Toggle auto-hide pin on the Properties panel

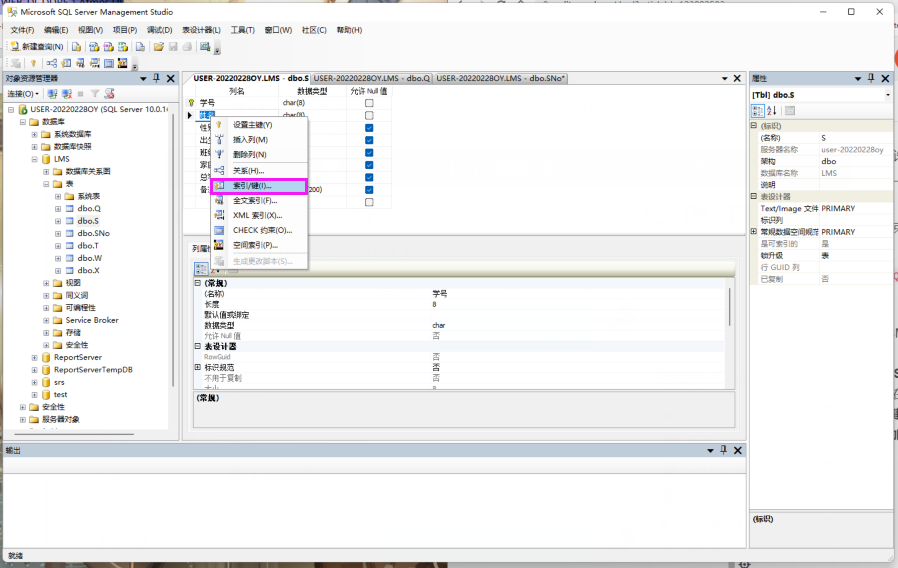871,78
